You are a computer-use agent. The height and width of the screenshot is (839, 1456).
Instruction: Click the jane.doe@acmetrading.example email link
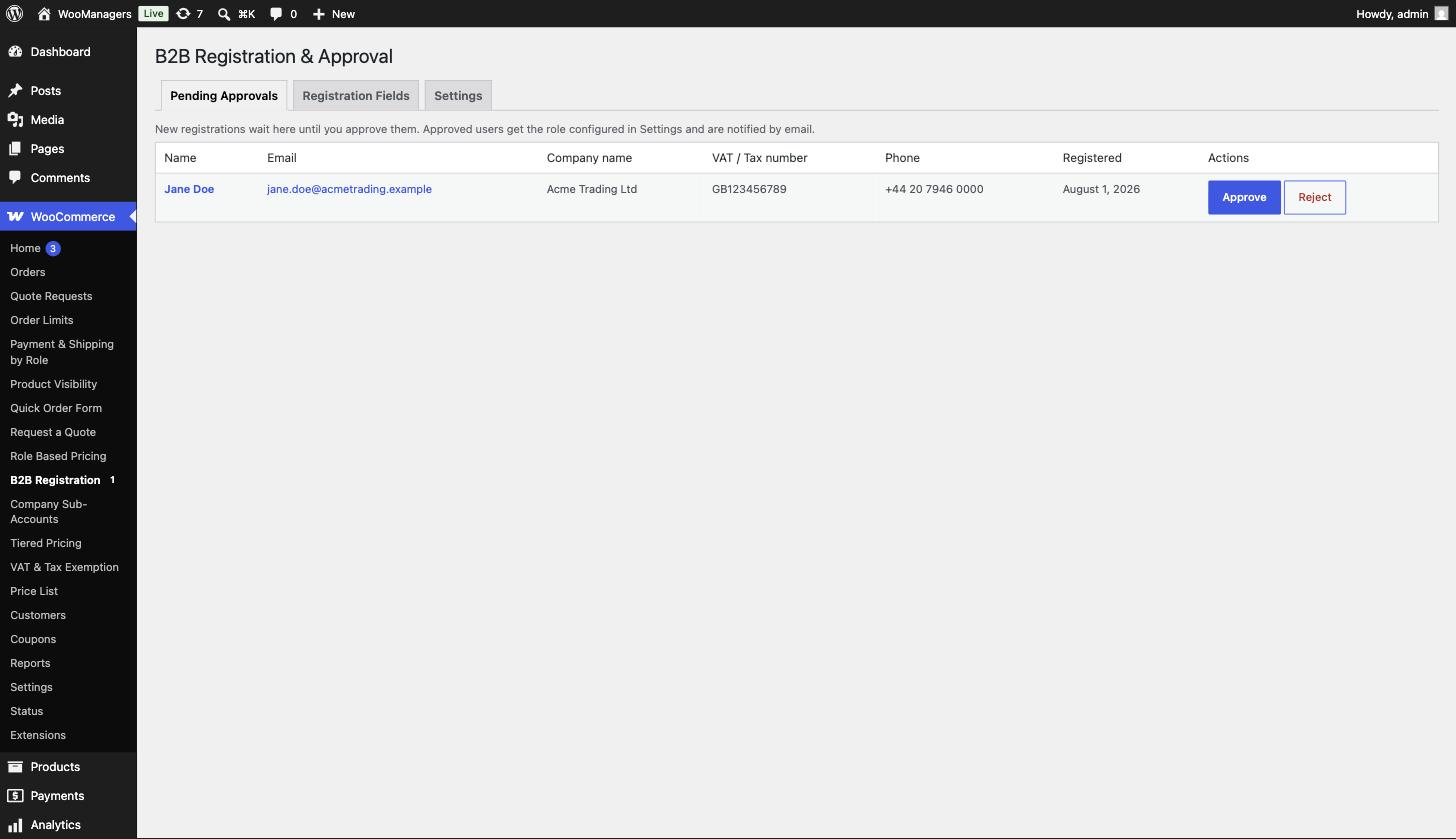[x=349, y=189]
